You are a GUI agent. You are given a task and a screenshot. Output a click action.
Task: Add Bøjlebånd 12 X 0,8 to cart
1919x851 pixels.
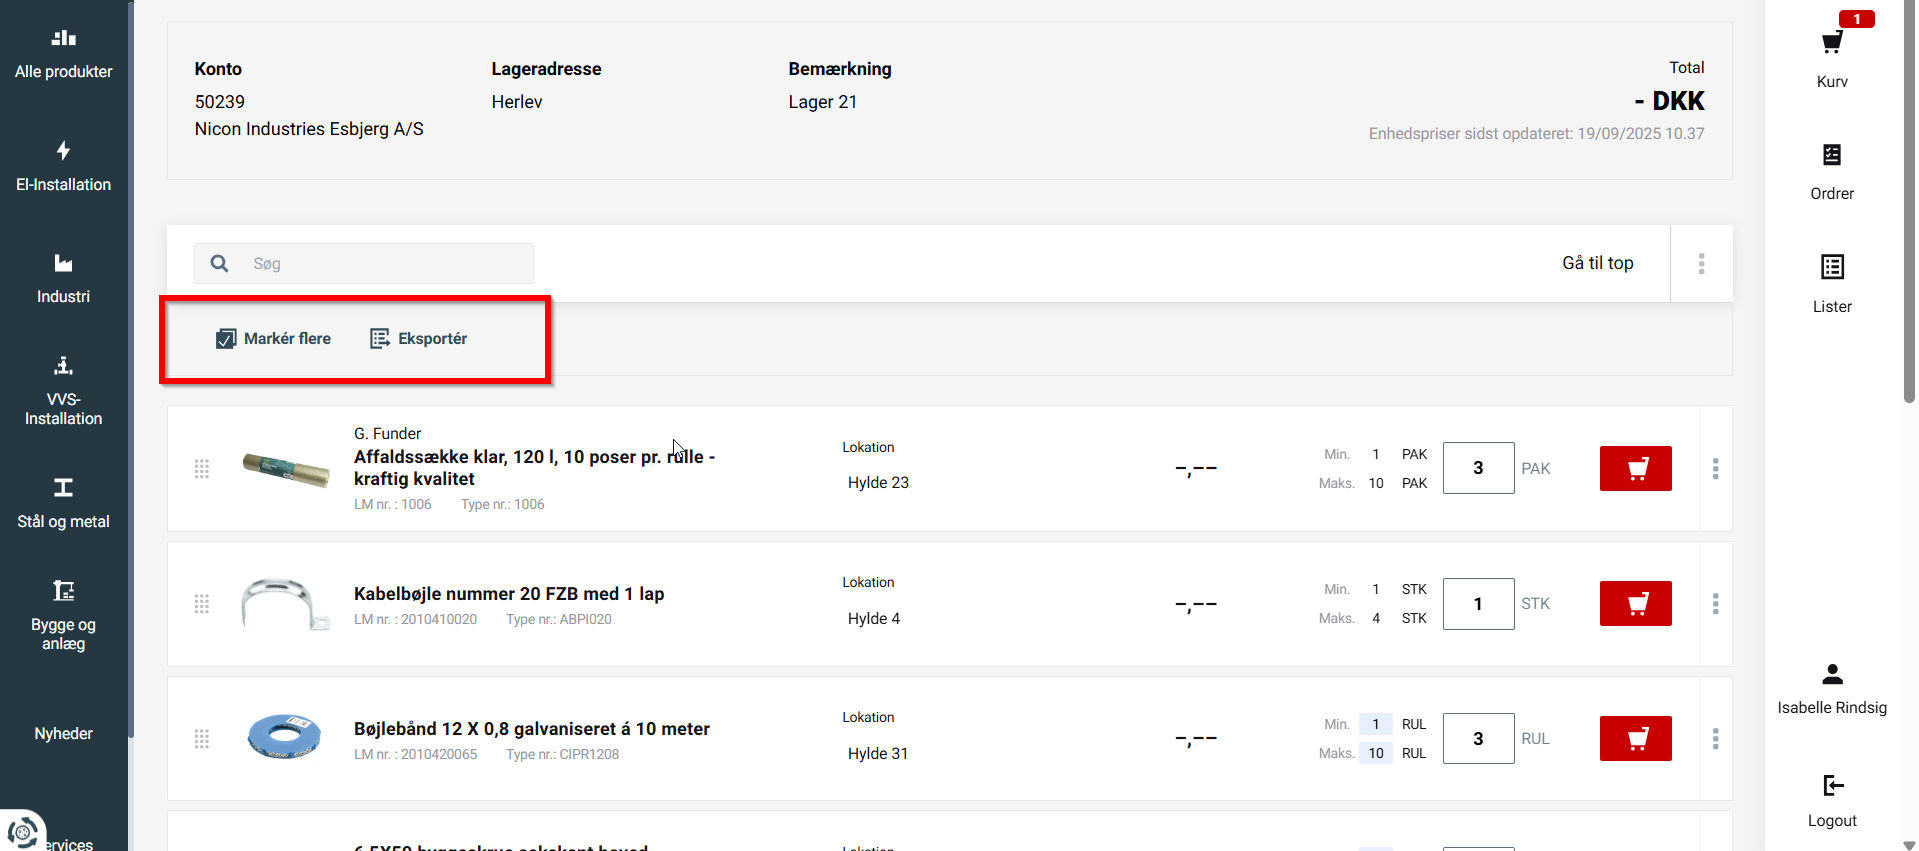[1635, 739]
